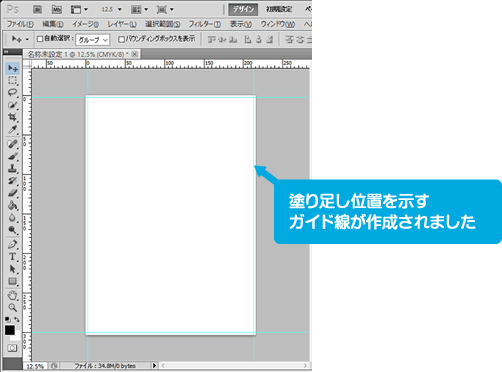Click the 12.5% zoom field in status bar
This screenshot has height=372, width=502.
click(x=35, y=366)
